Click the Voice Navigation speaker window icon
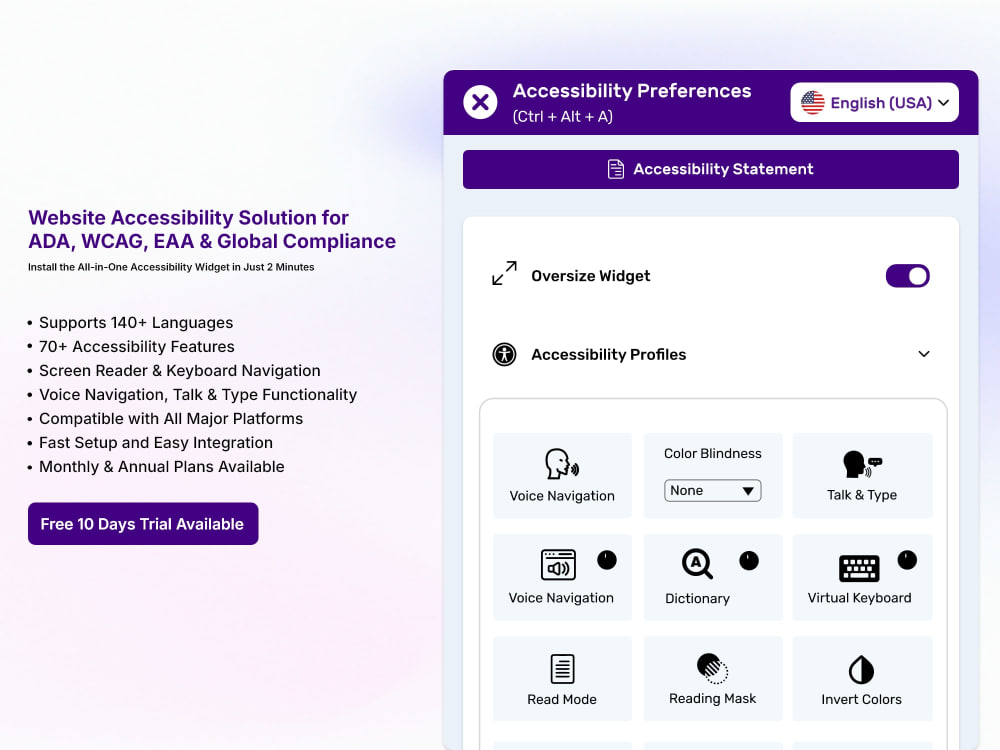The image size is (1000, 750). pos(558,564)
